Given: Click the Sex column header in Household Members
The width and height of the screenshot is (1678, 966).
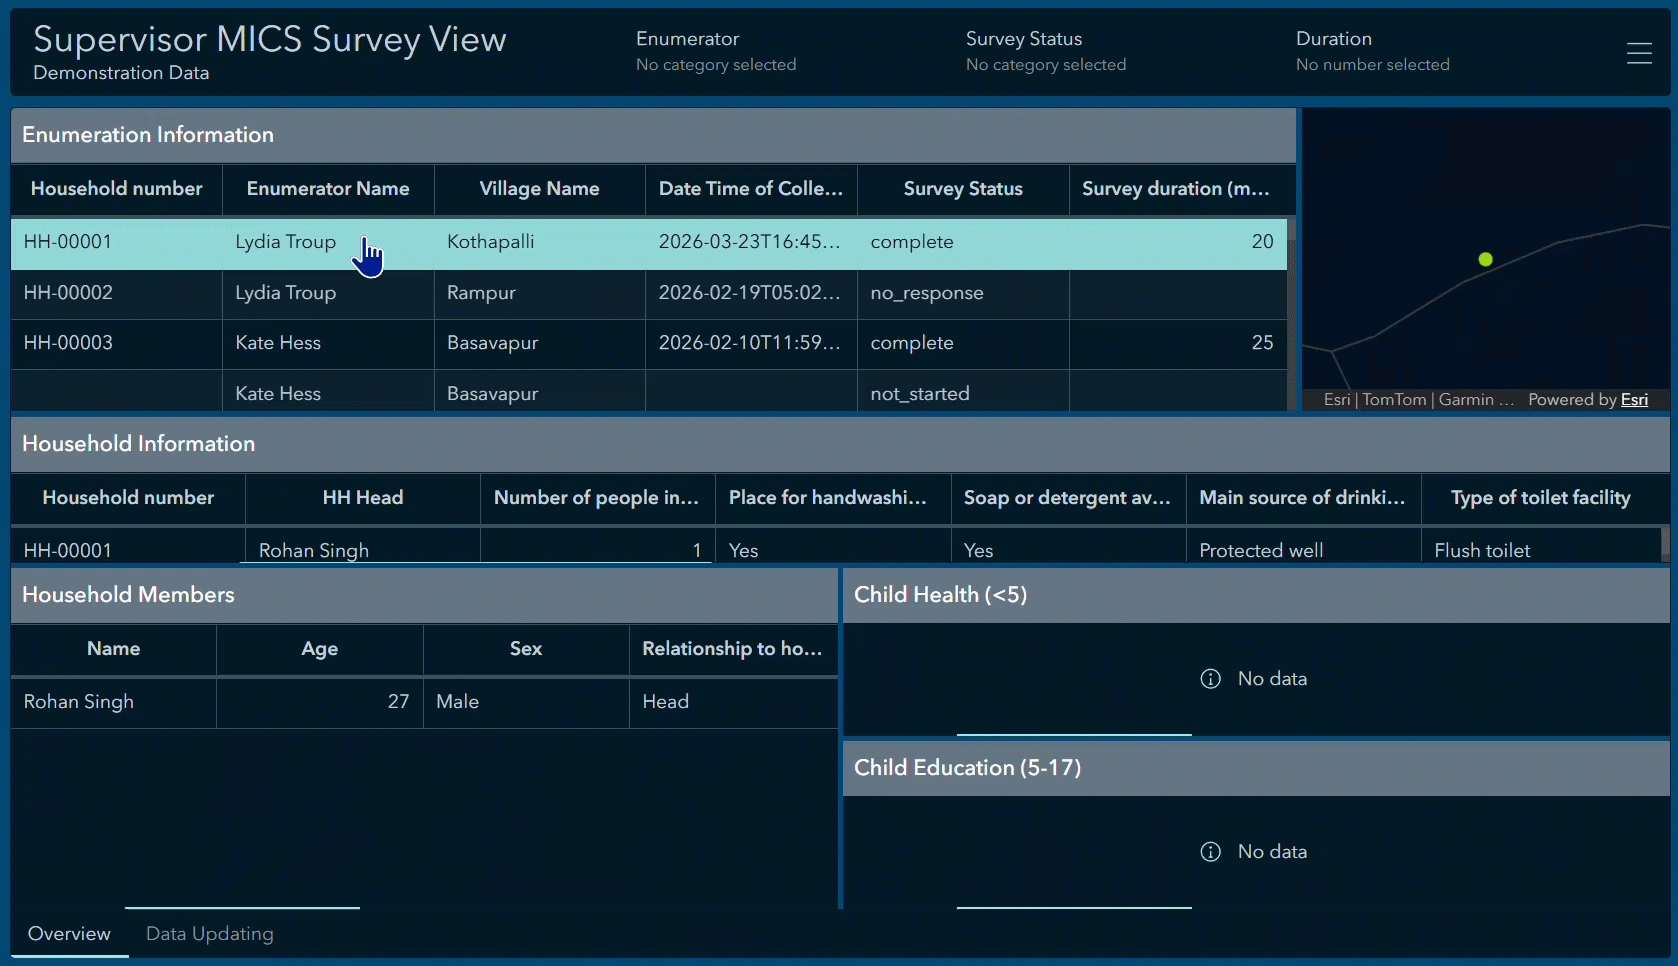Looking at the screenshot, I should (526, 649).
